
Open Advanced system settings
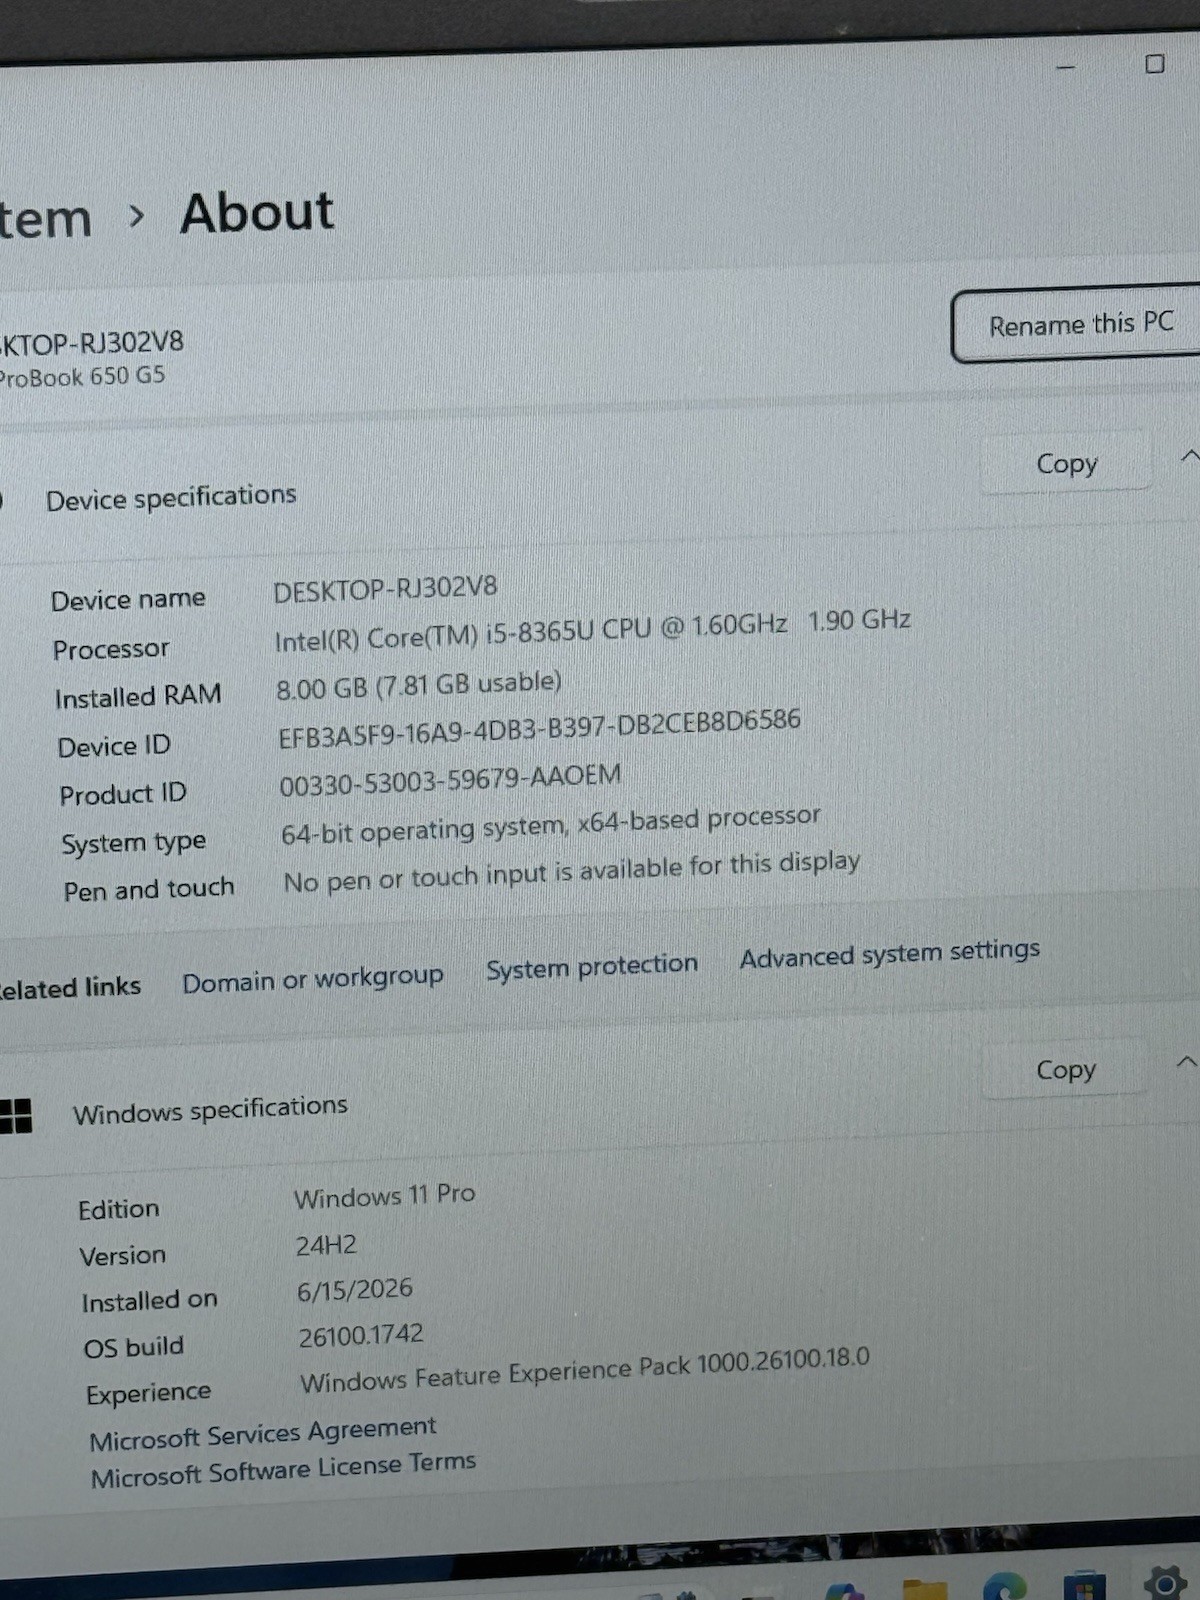[890, 953]
